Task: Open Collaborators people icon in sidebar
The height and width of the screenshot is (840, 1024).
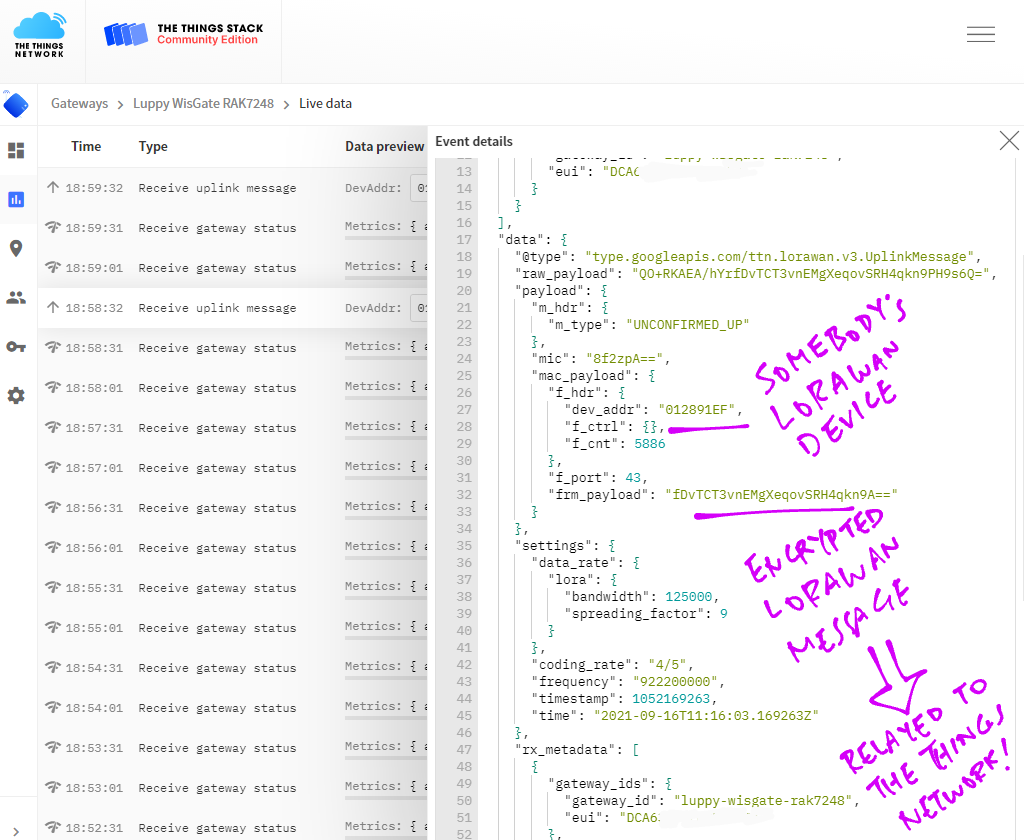Action: tap(16, 297)
